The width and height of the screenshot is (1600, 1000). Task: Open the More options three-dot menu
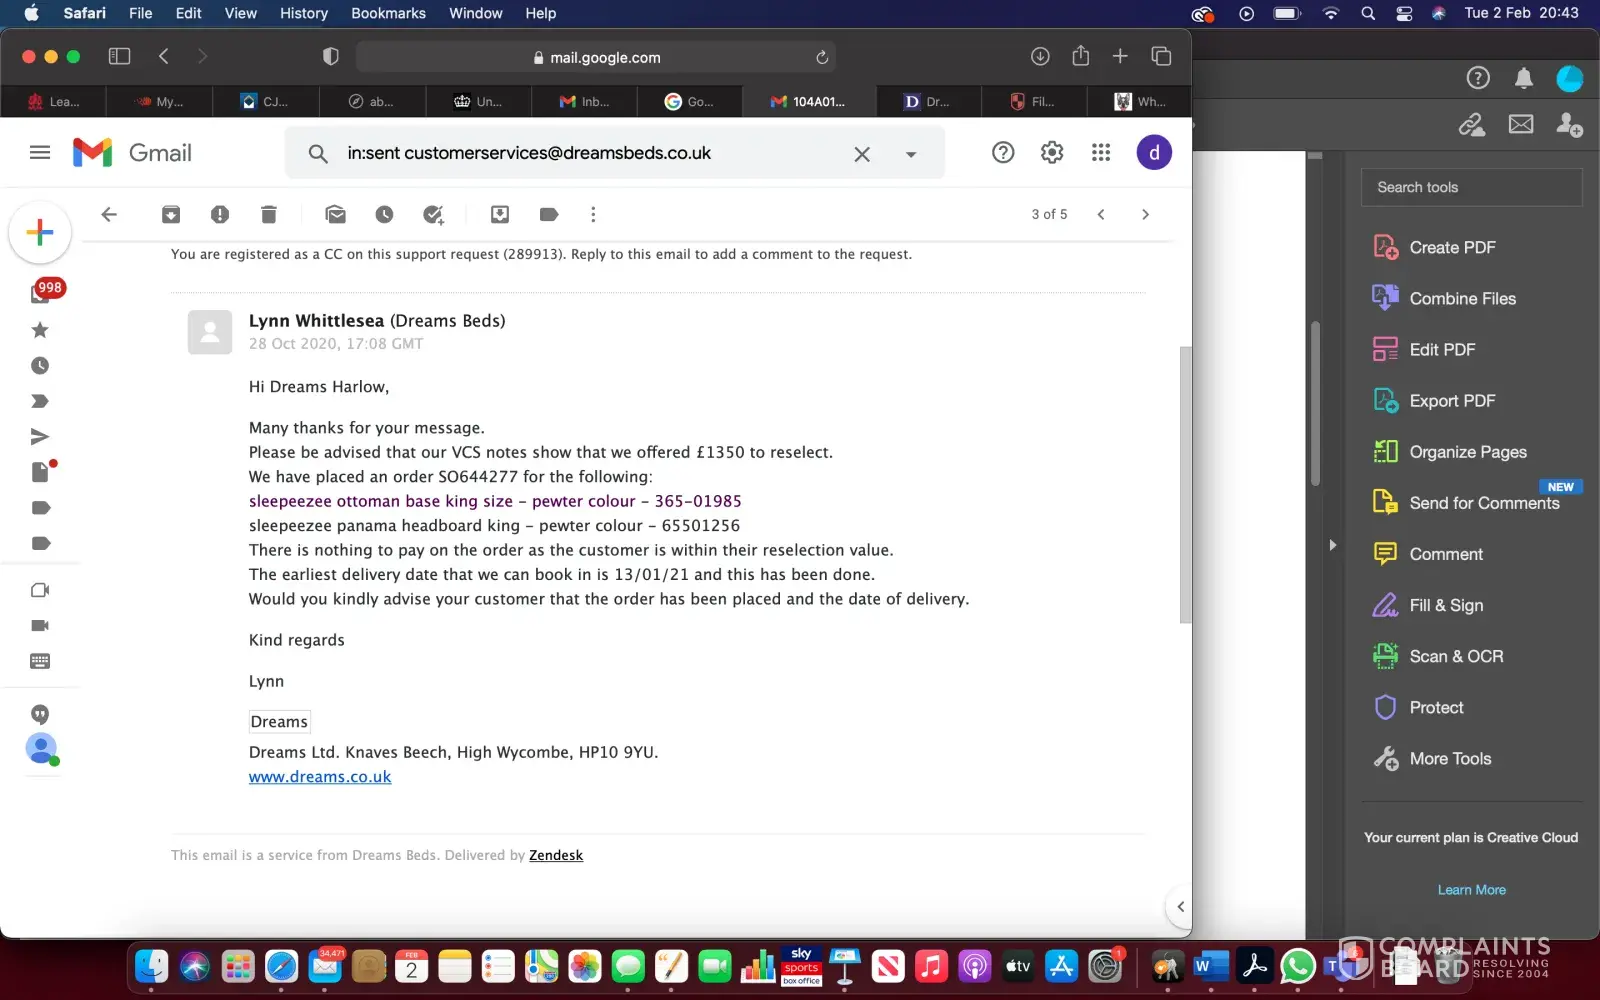click(593, 214)
